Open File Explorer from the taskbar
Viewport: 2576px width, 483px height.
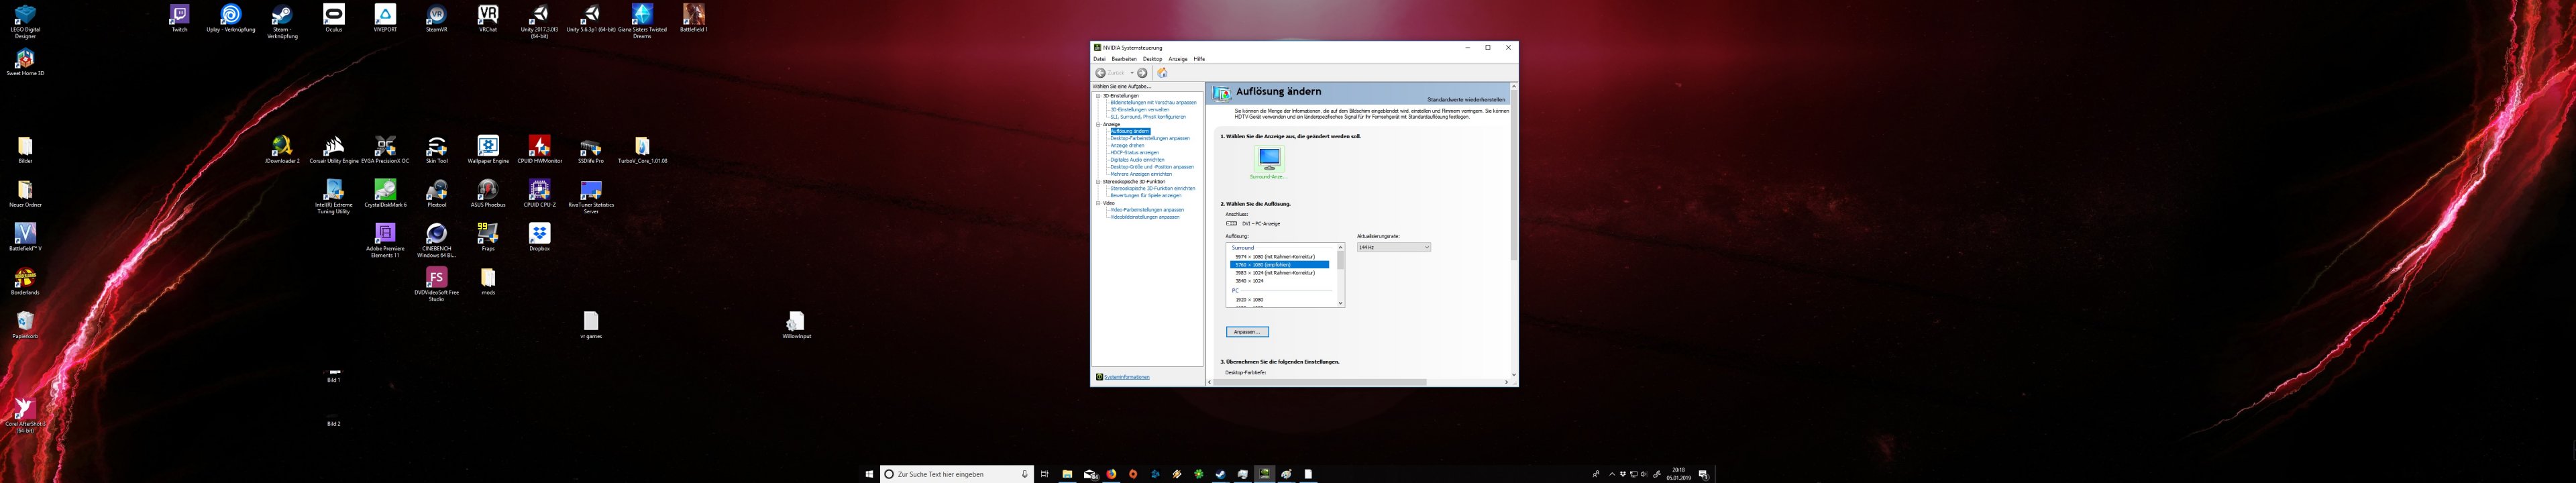point(1067,474)
